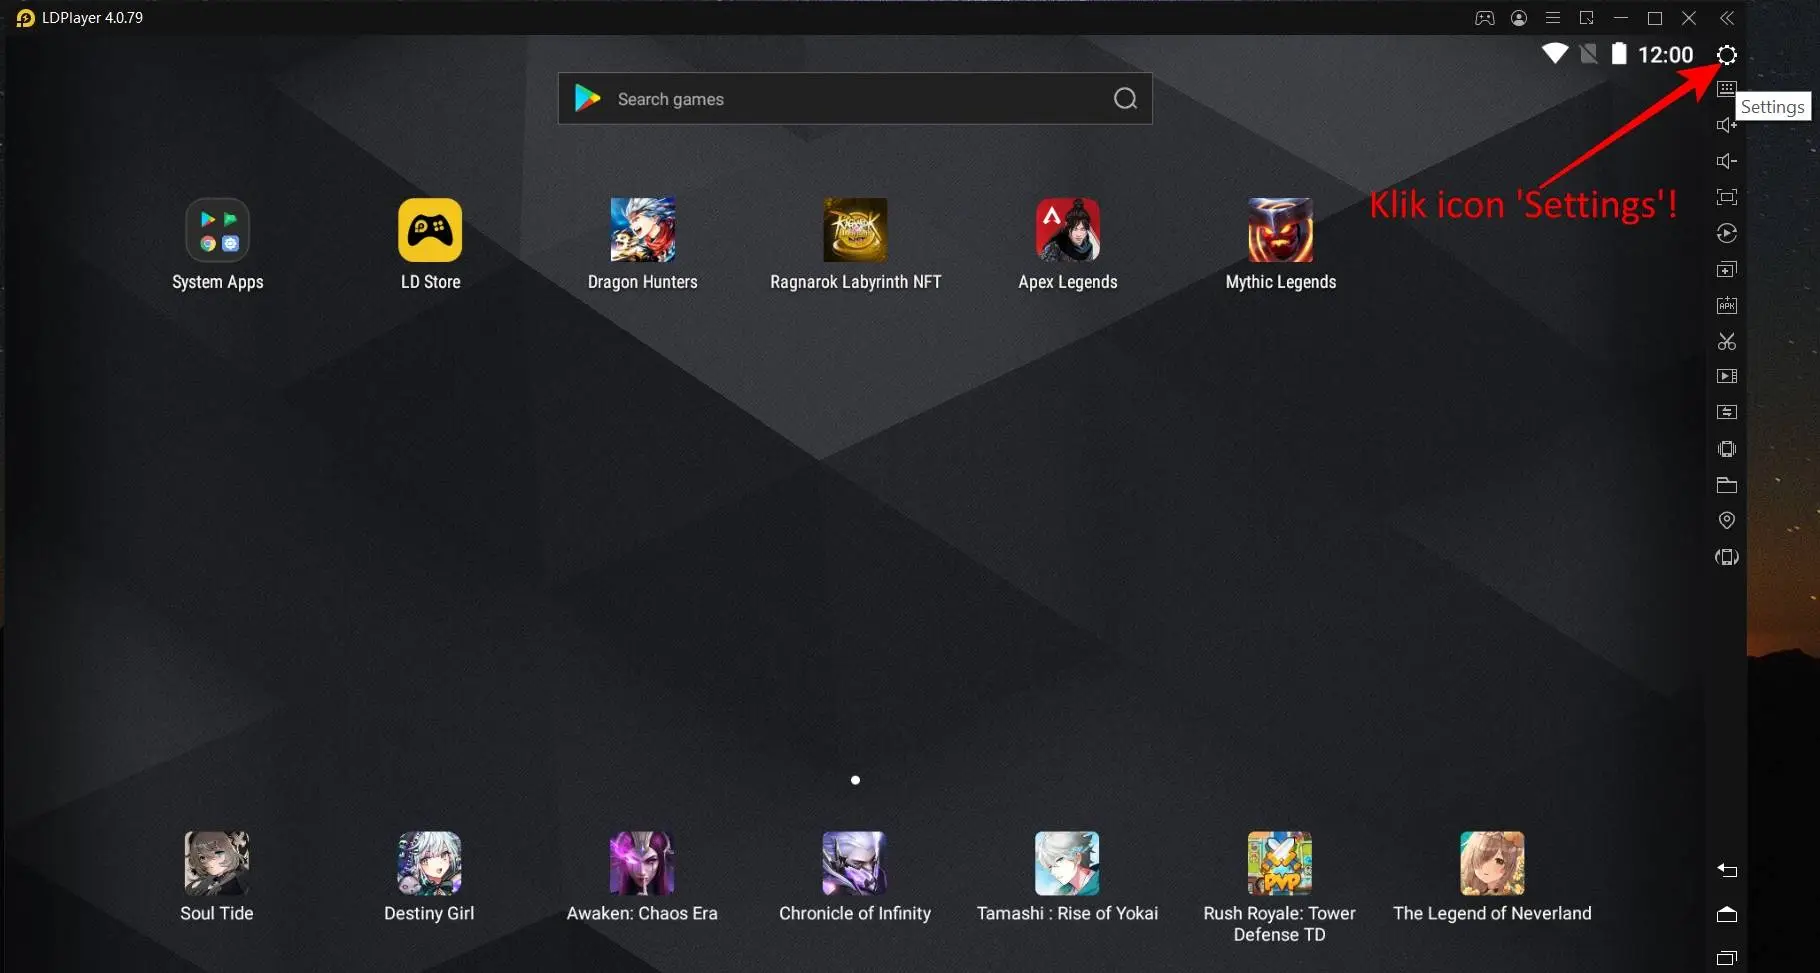Open Soul Tide app icon
Screen dimensions: 1820x973
pos(217,863)
